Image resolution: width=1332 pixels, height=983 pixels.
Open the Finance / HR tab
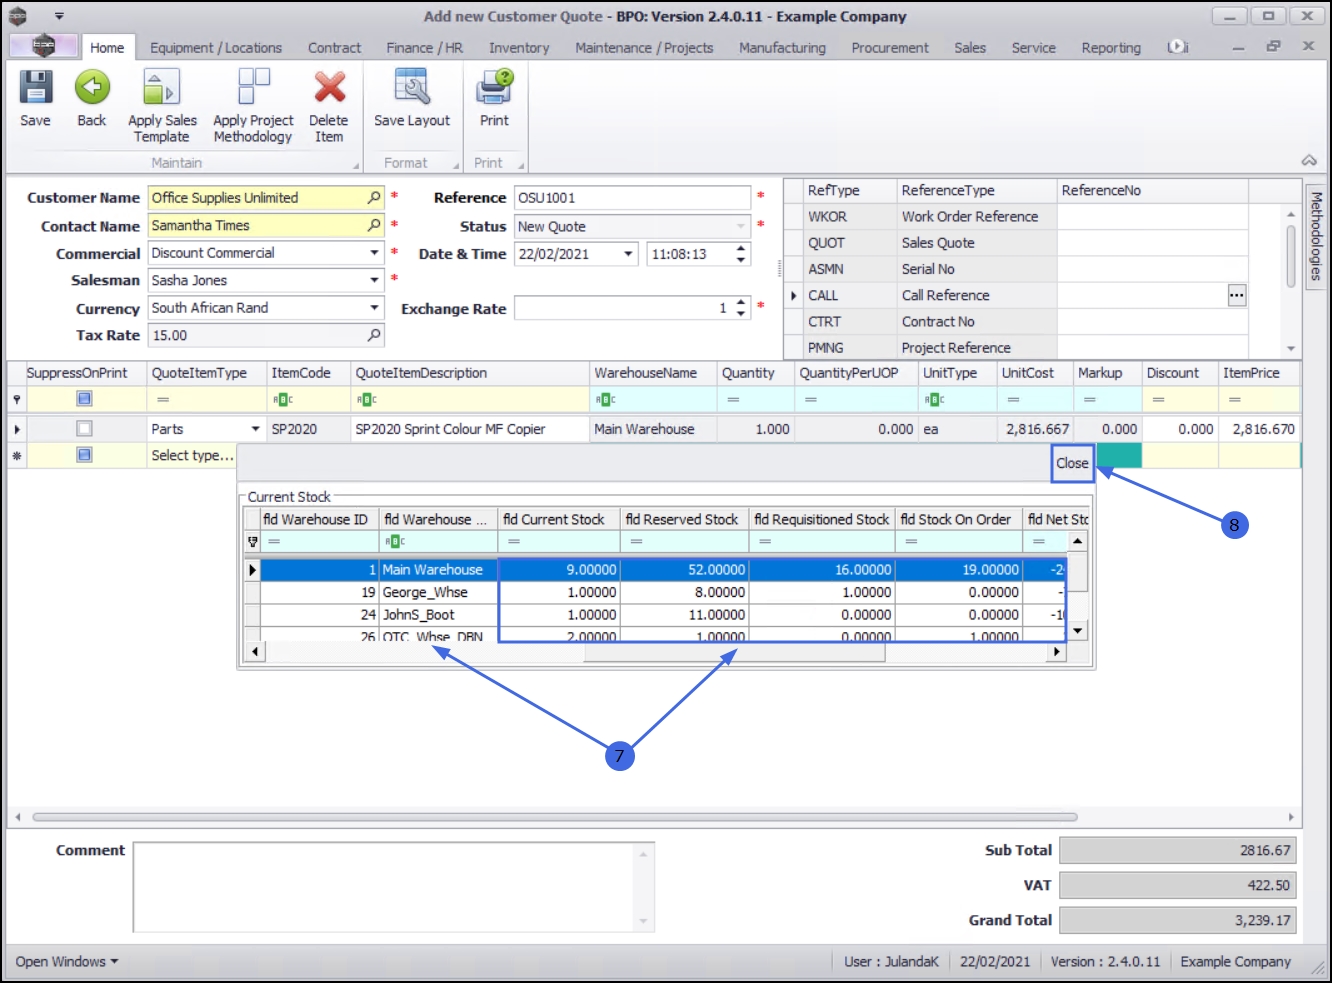[x=425, y=48]
